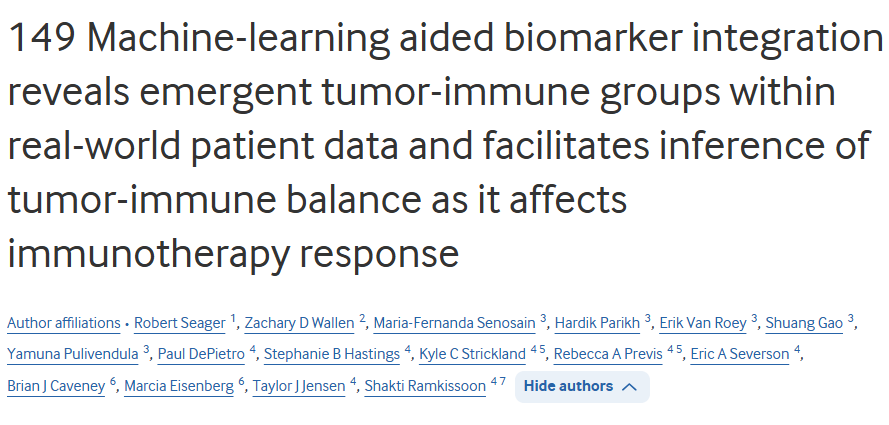Click the chevron icon beside Hide authors
This screenshot has width=889, height=425.
(629, 387)
